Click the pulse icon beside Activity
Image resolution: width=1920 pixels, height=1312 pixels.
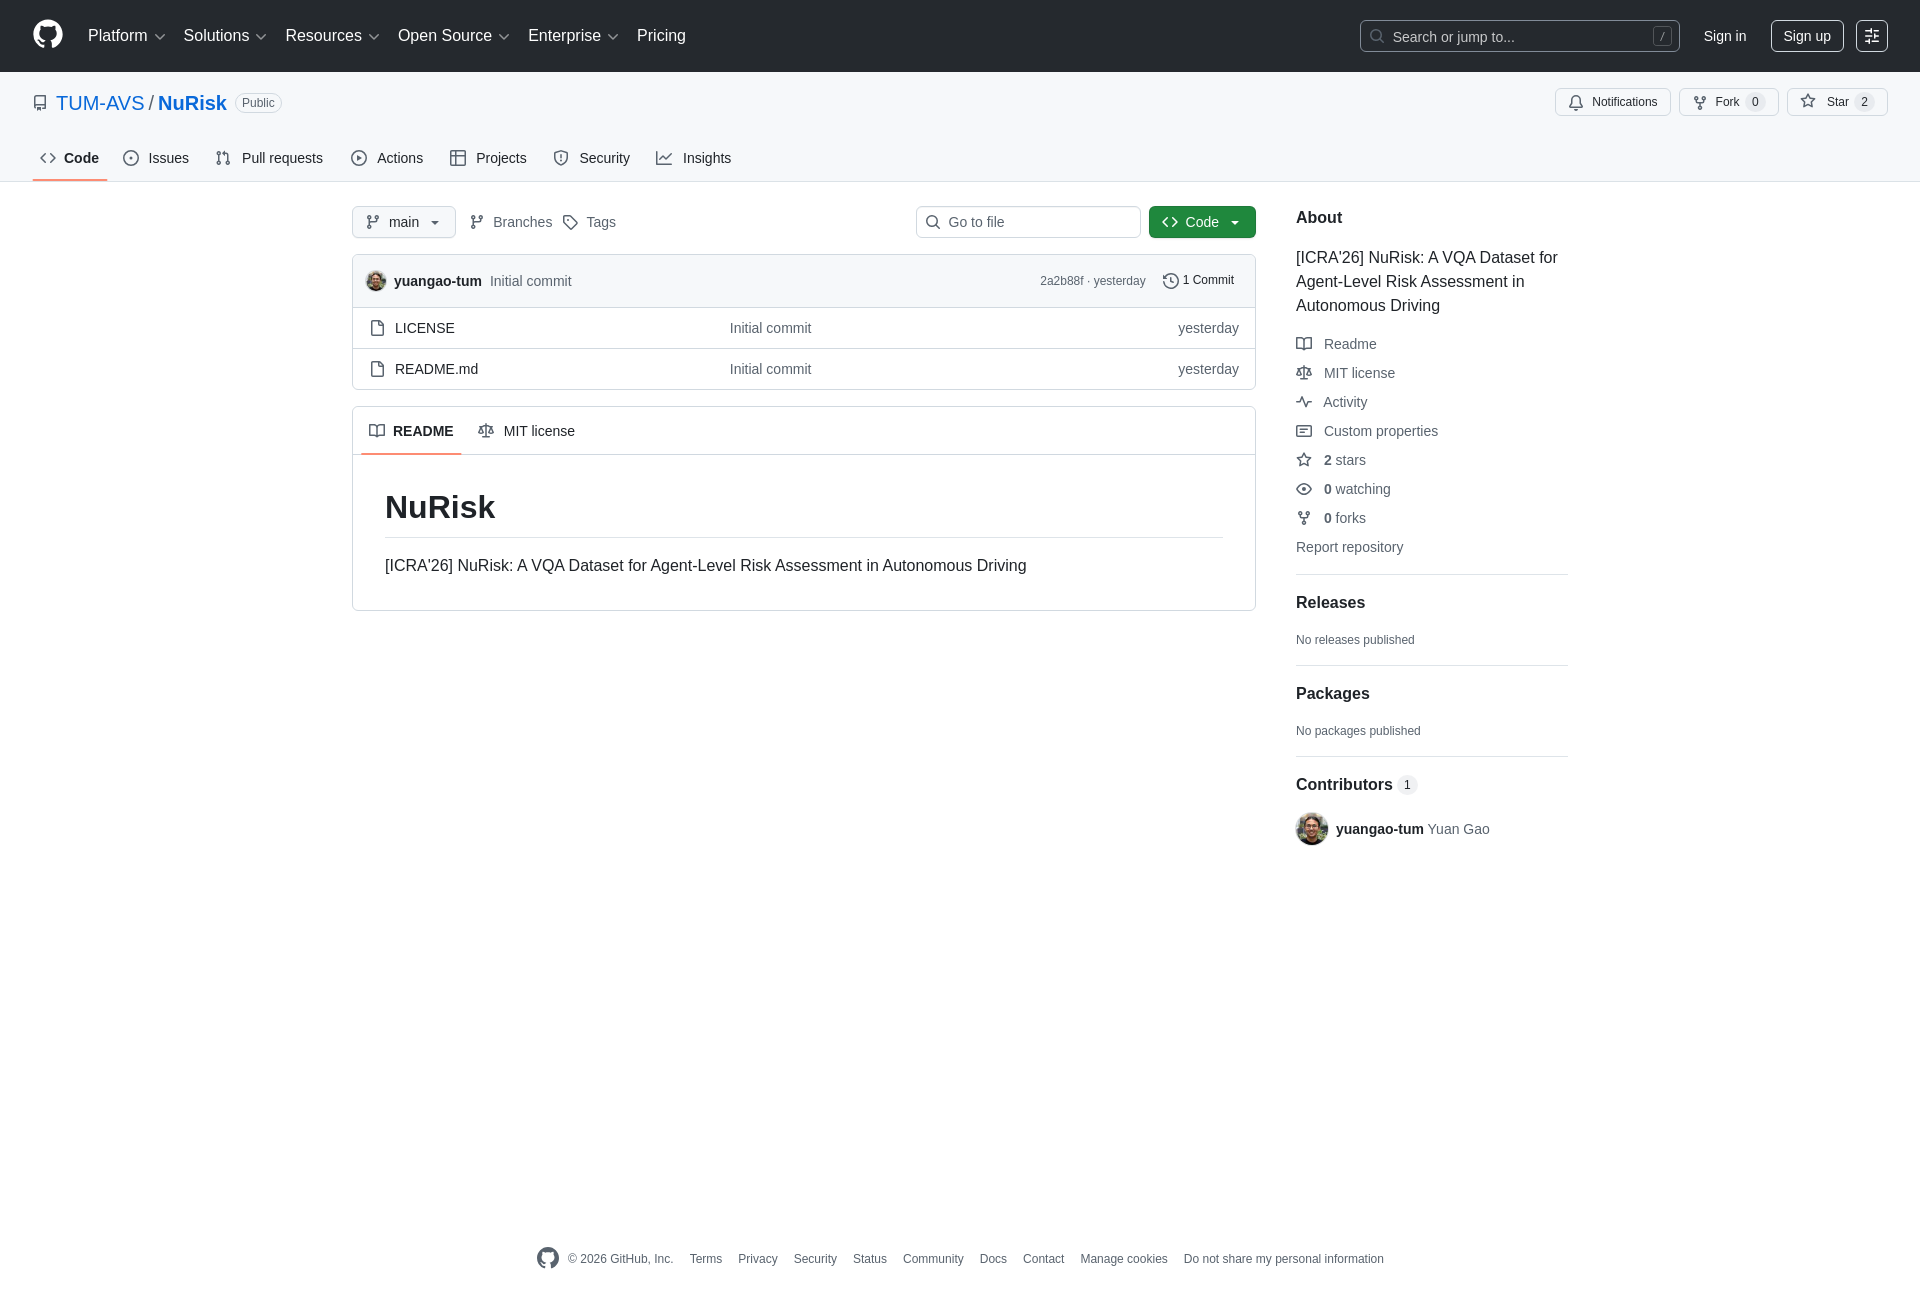point(1304,402)
